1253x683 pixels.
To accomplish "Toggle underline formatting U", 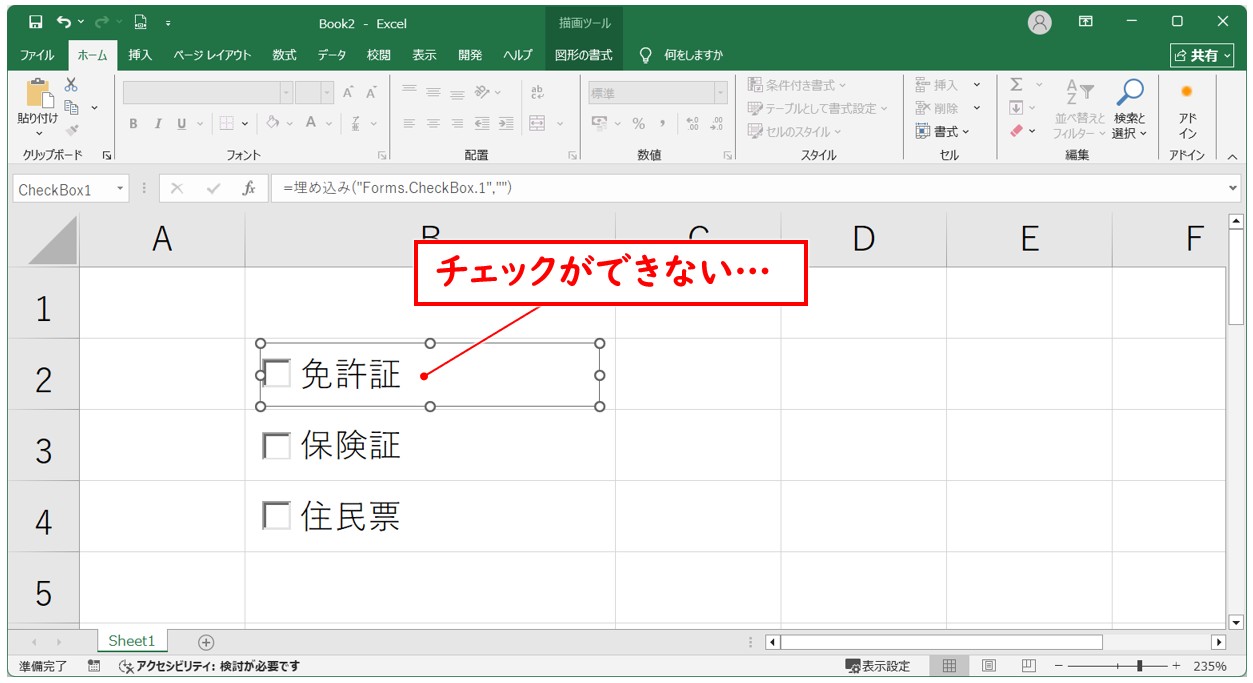I will tap(182, 124).
